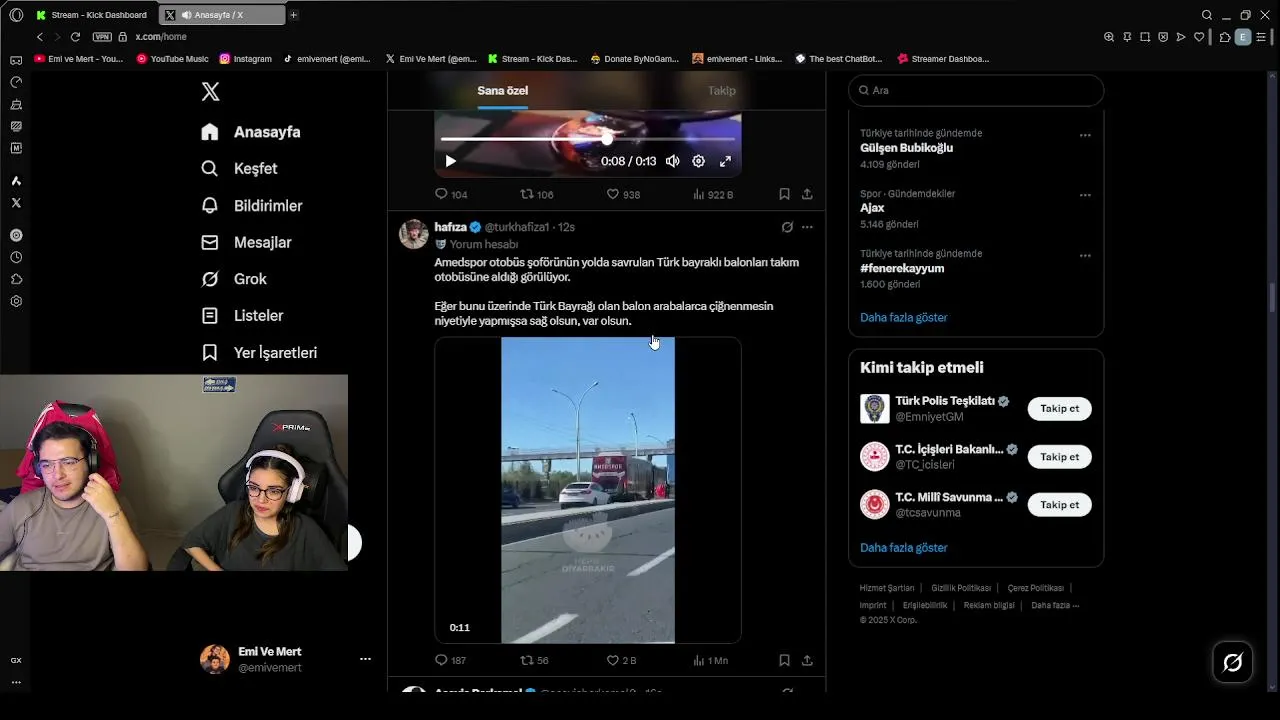The width and height of the screenshot is (1280, 720).
Task: Click the Ara search field
Action: click(x=976, y=90)
